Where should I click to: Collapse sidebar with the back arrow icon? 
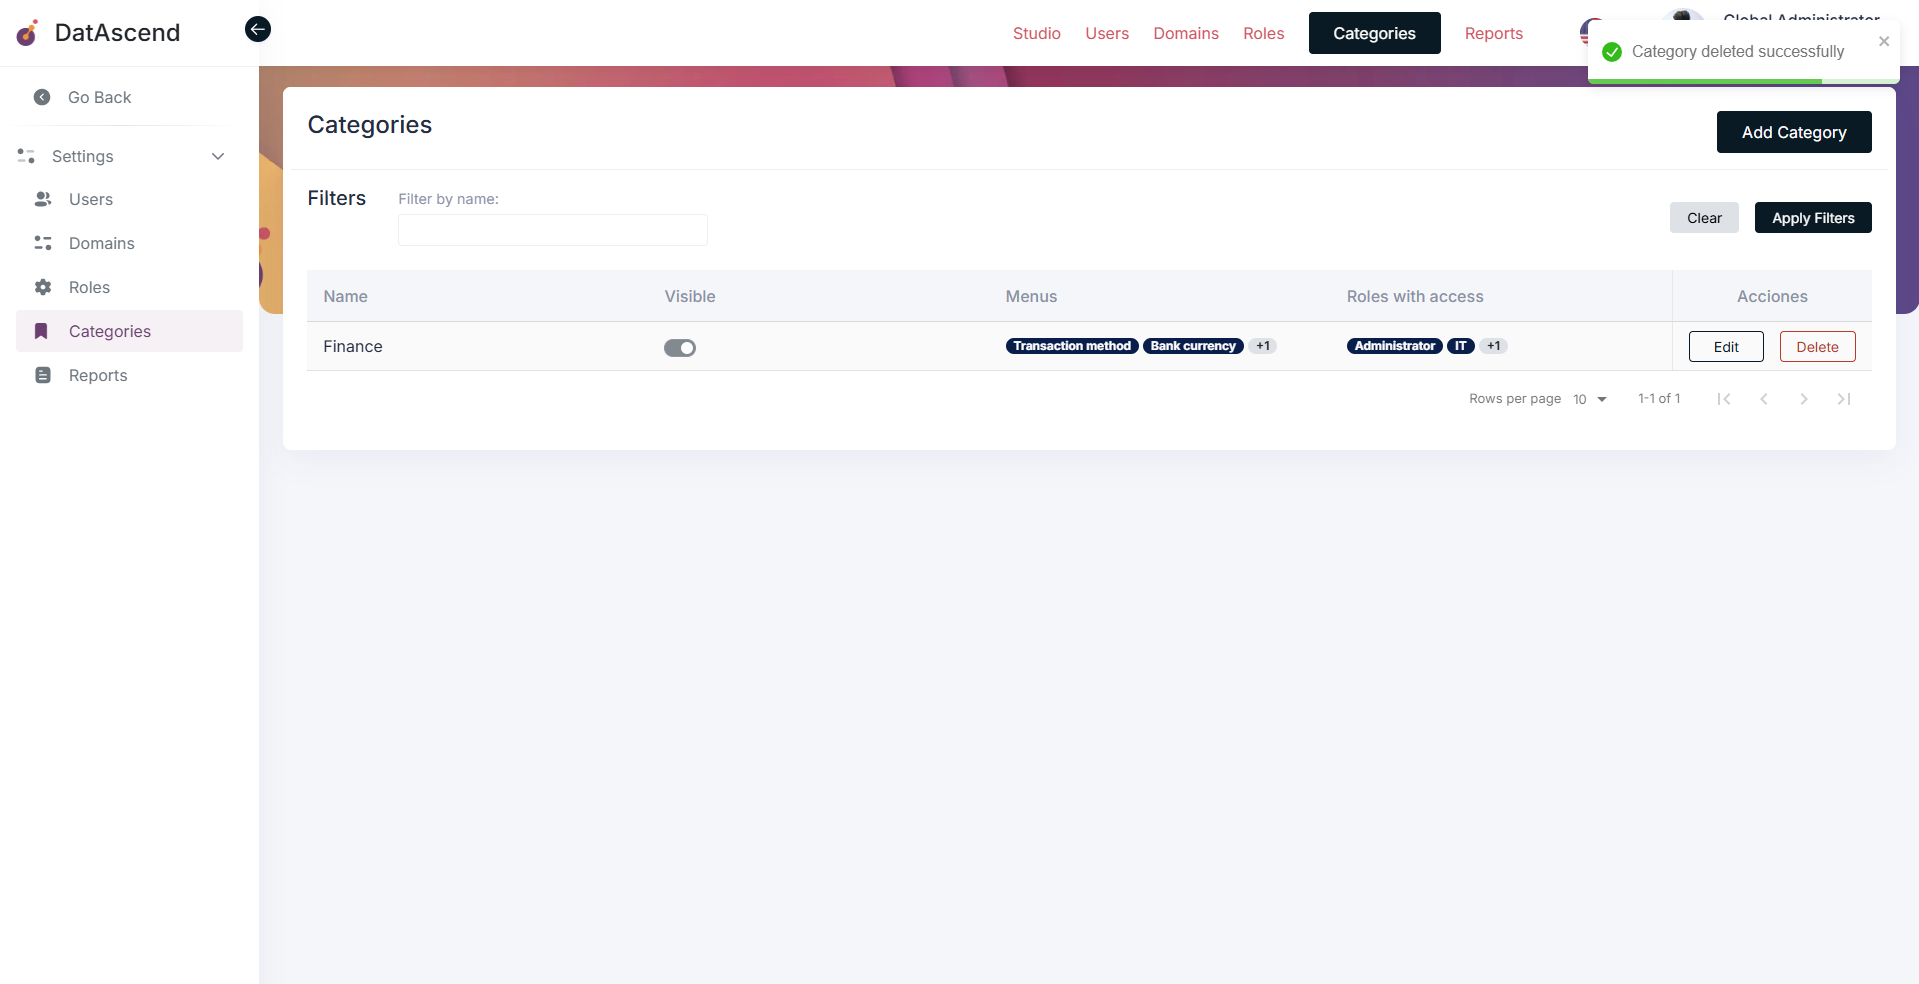(x=258, y=29)
